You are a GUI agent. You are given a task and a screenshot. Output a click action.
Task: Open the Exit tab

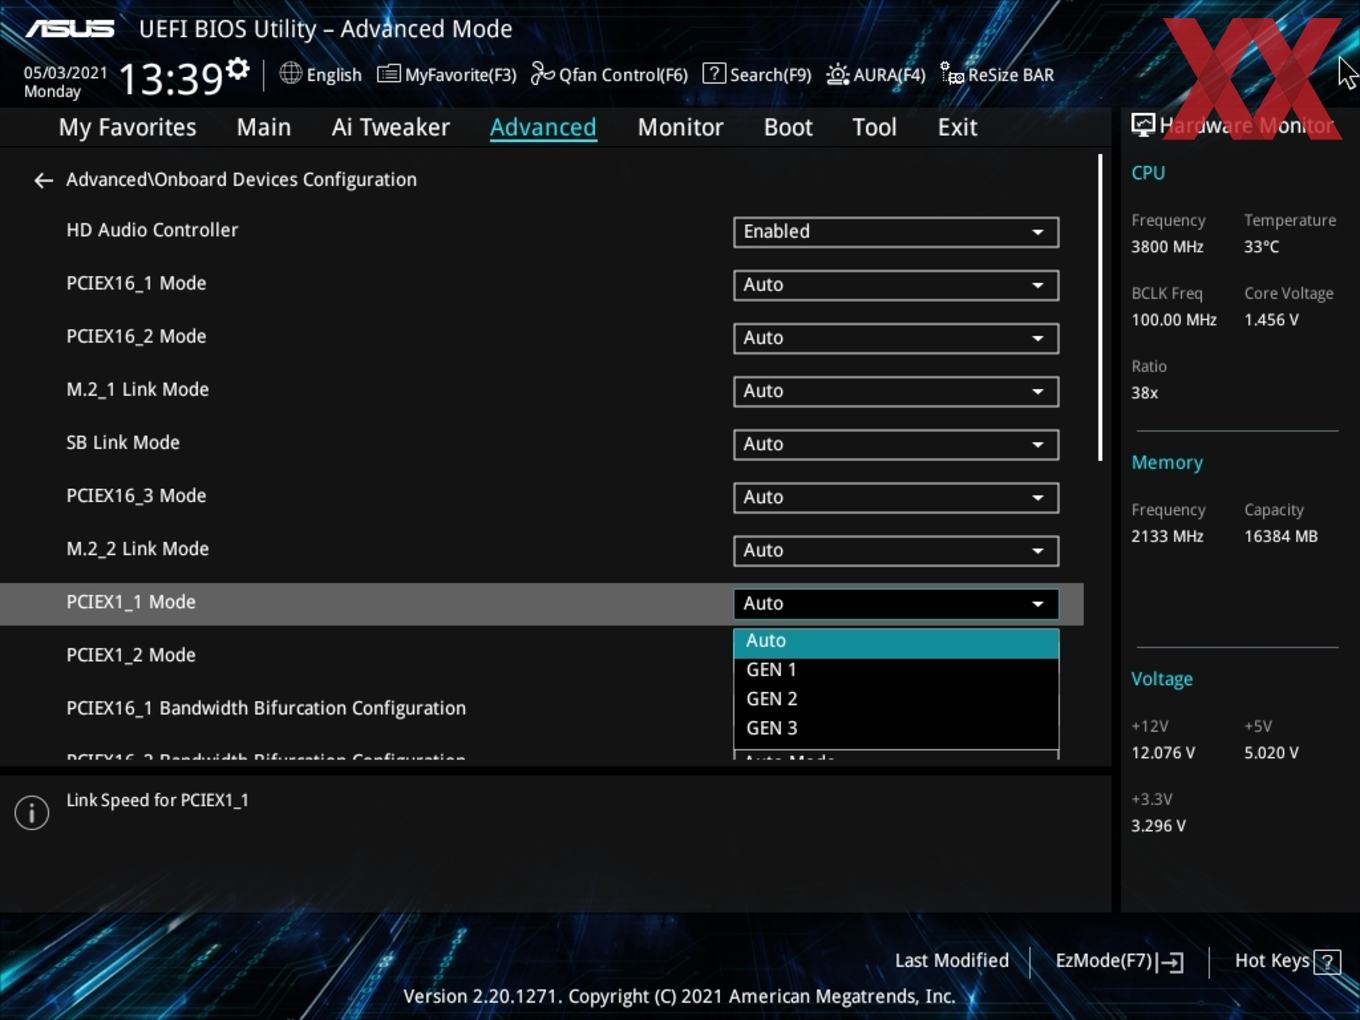point(957,127)
